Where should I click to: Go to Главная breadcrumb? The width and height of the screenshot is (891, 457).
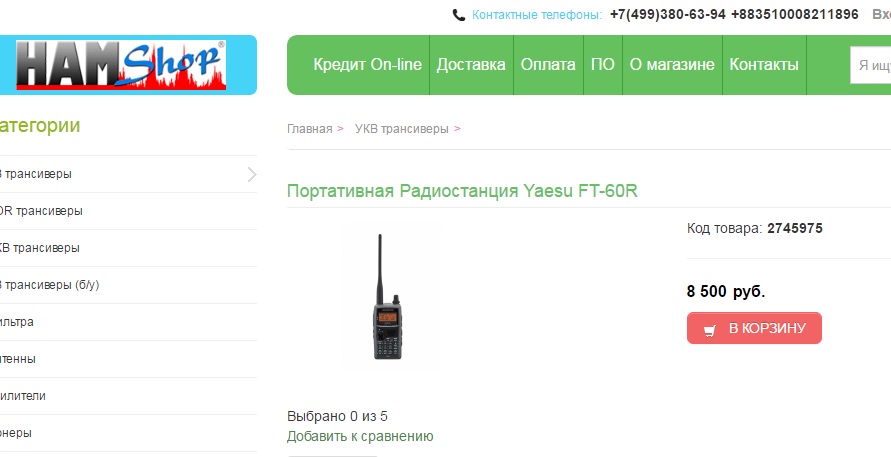click(x=309, y=129)
